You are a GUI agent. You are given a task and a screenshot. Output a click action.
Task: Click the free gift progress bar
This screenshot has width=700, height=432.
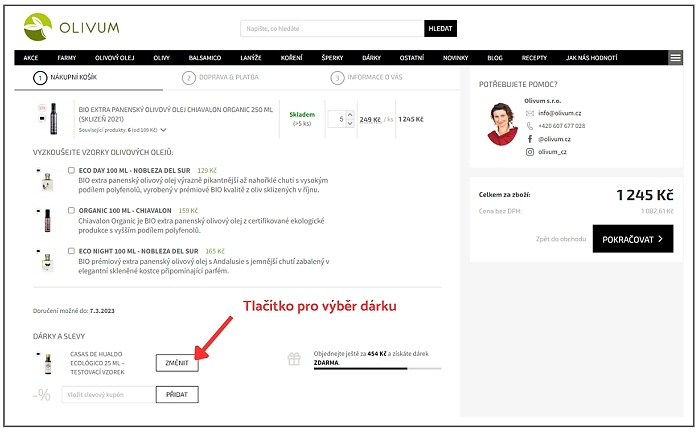377,369
